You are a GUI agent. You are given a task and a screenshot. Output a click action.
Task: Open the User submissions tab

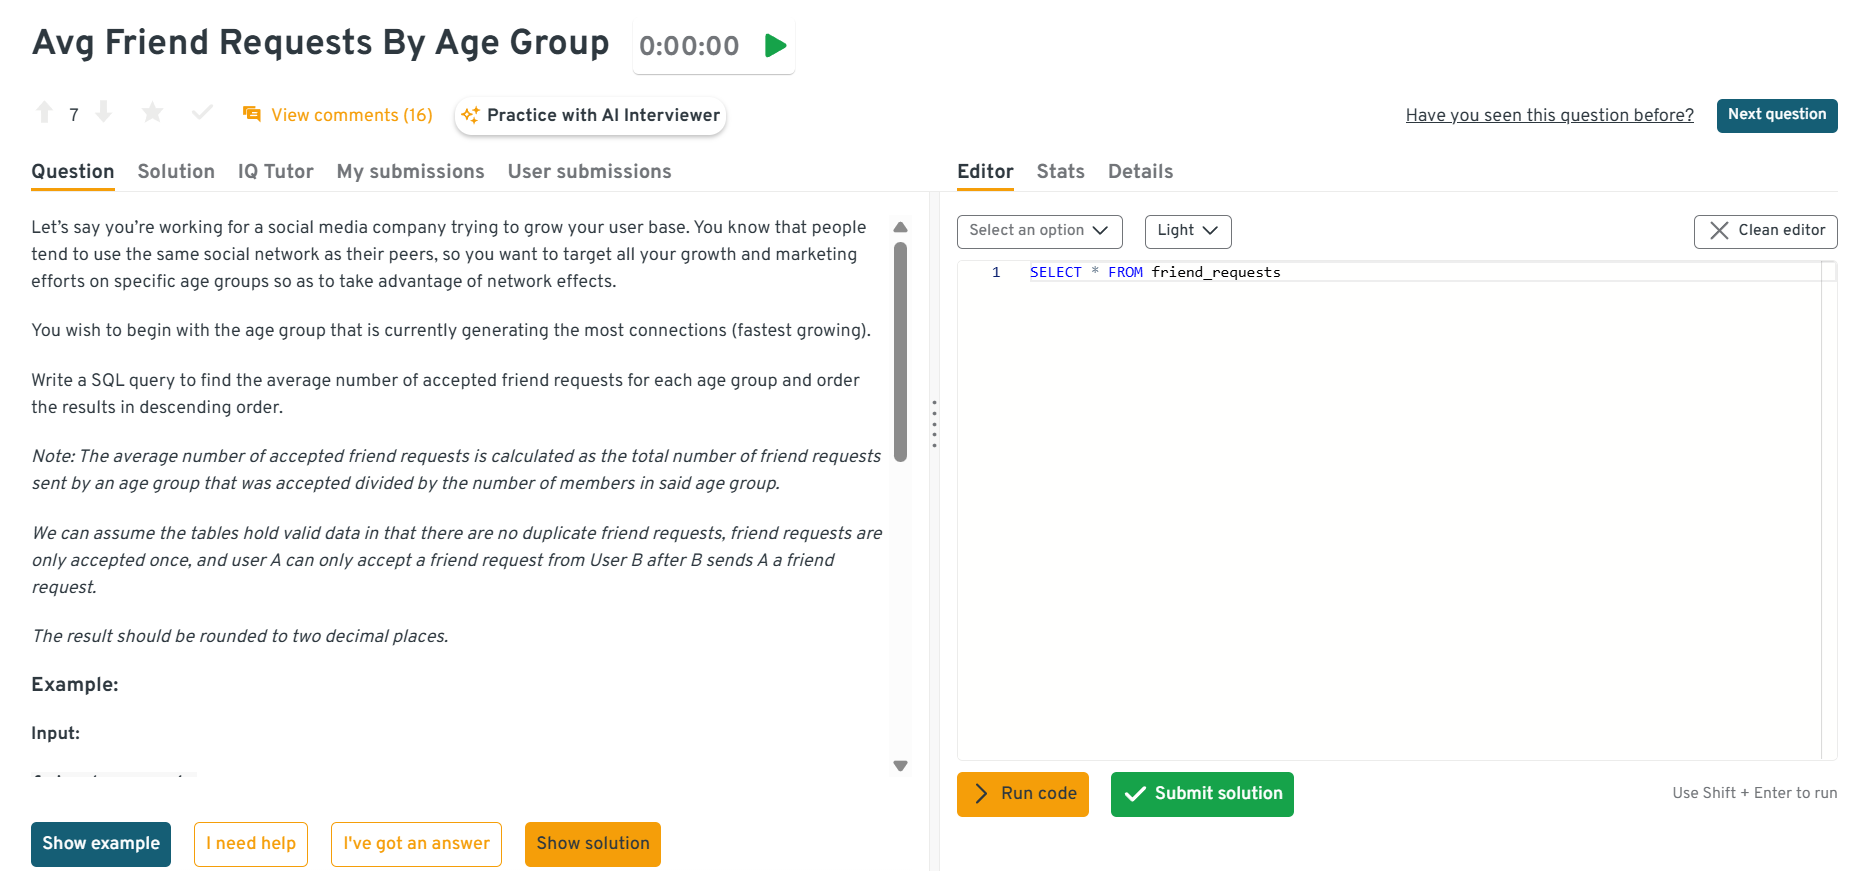[x=589, y=172]
